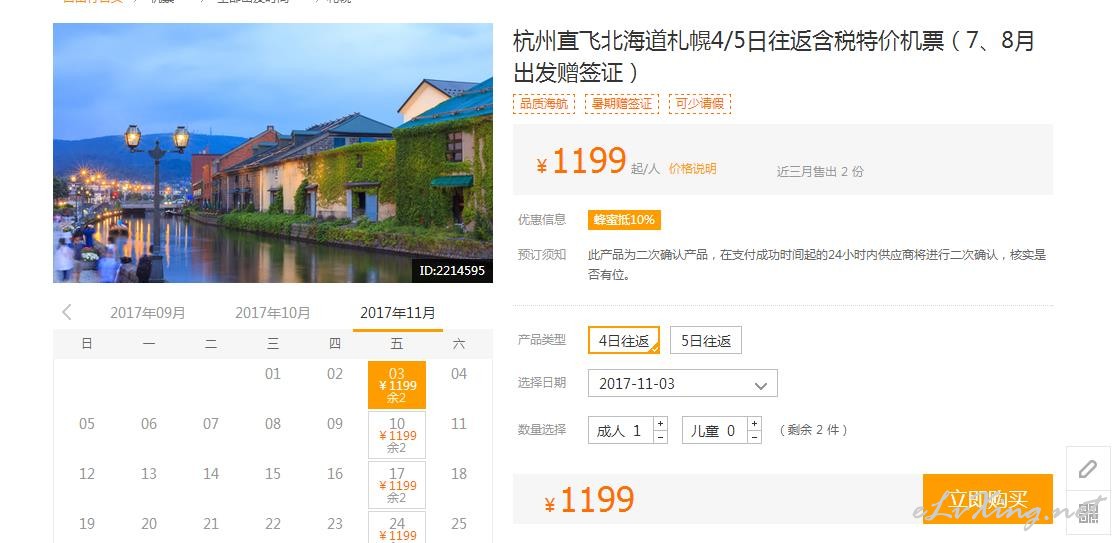This screenshot has height=543, width=1117.
Task: Open the QR code icon
Action: click(1088, 512)
